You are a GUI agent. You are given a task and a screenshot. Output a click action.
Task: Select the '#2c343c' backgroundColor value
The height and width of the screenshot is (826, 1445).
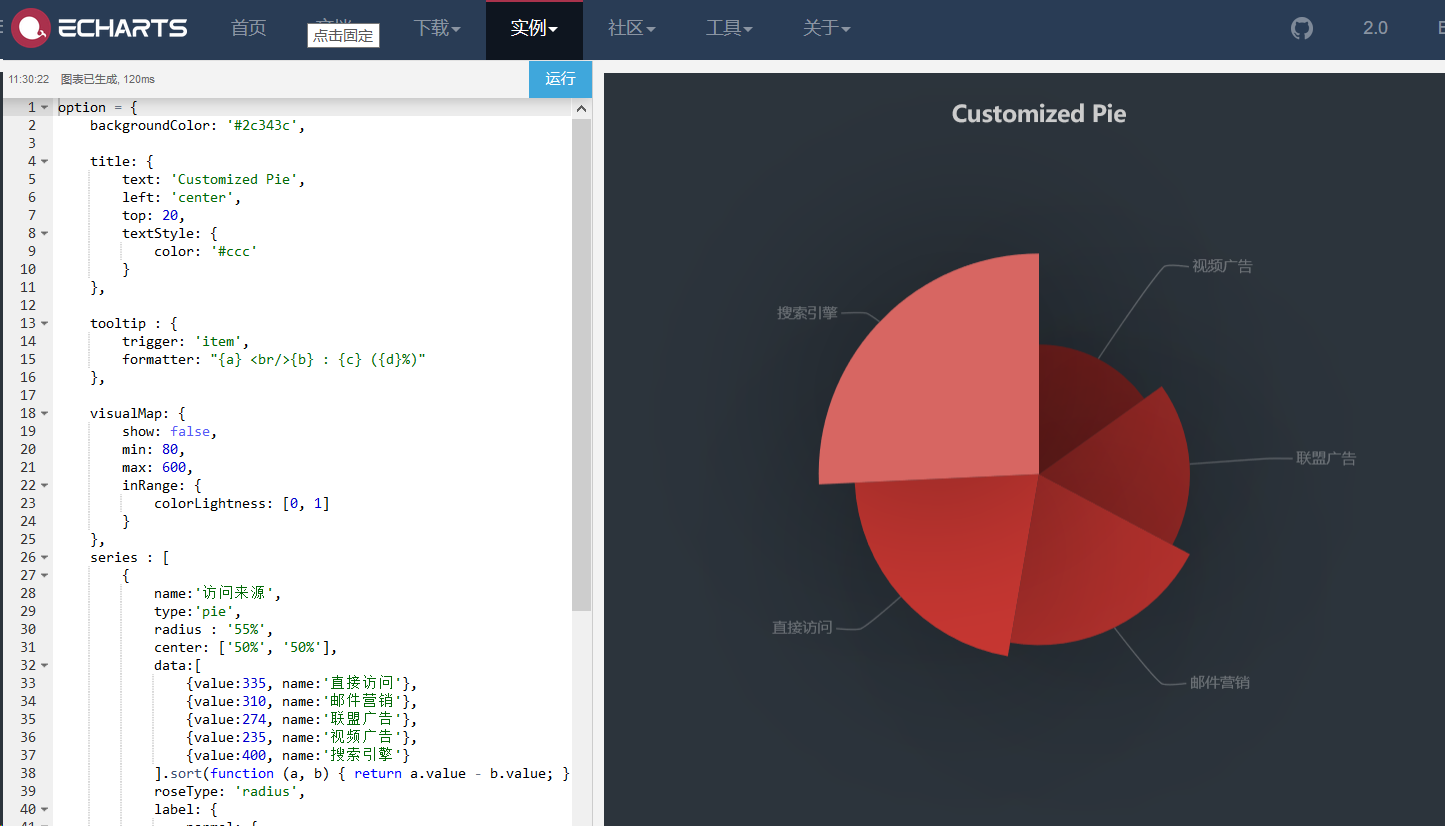pyautogui.click(x=260, y=125)
